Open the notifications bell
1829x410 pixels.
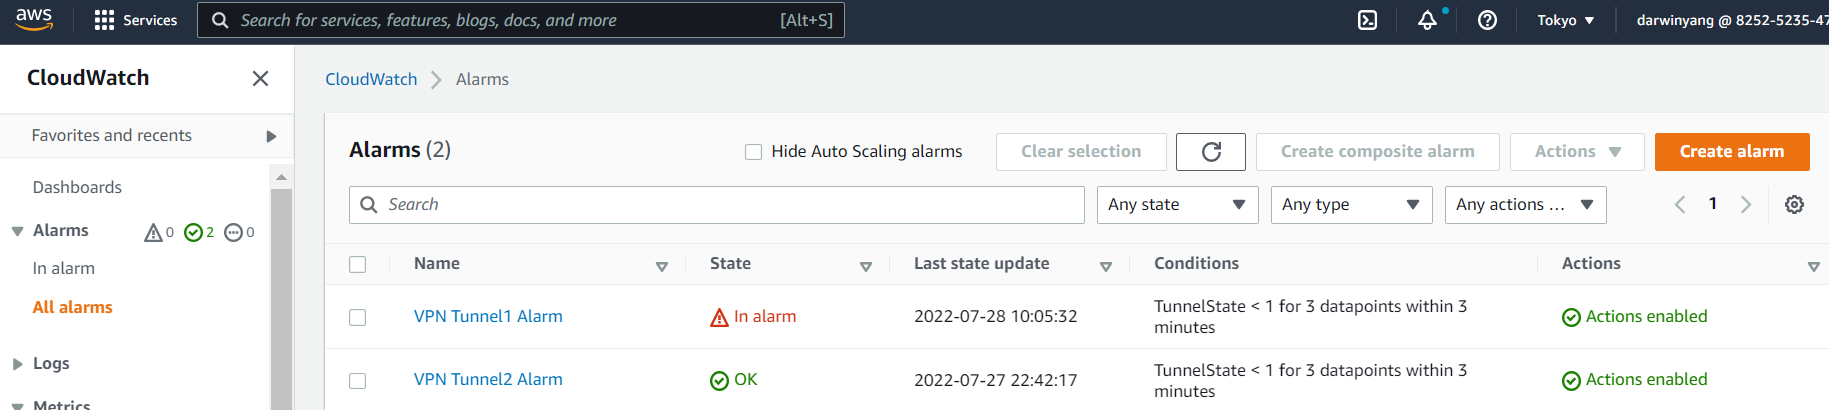coord(1427,20)
